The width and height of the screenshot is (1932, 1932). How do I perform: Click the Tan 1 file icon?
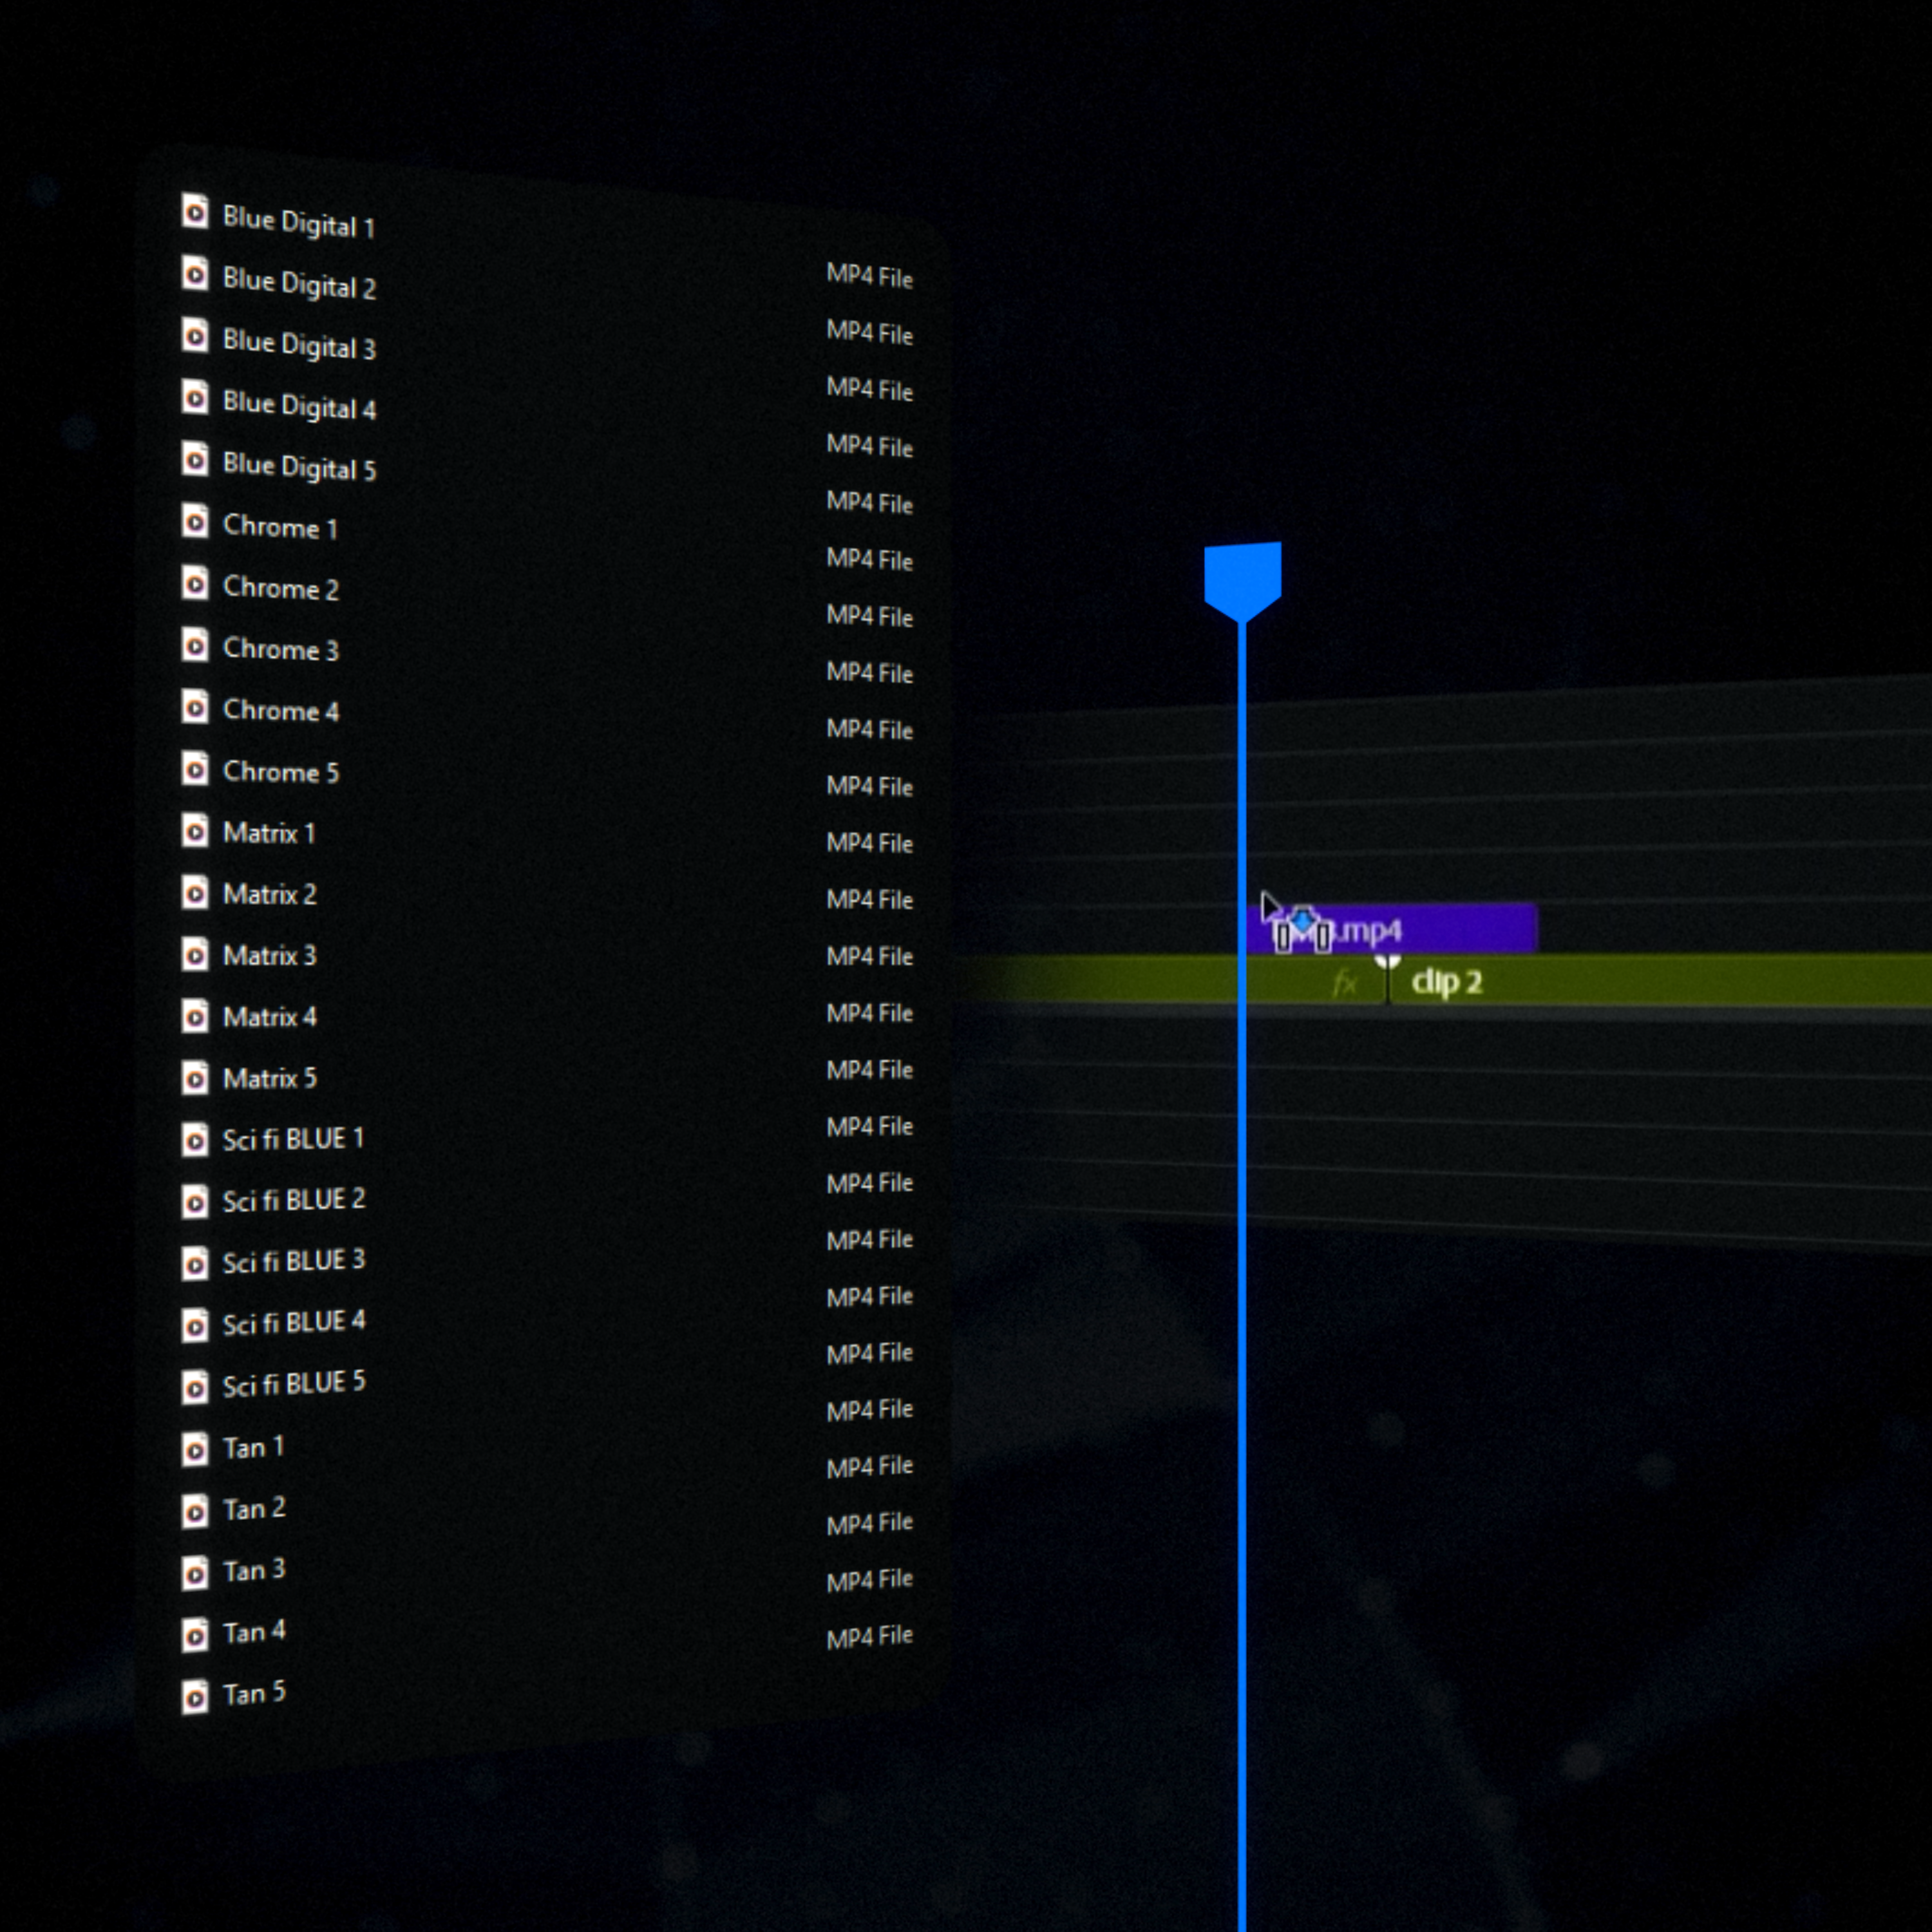coord(195,1449)
